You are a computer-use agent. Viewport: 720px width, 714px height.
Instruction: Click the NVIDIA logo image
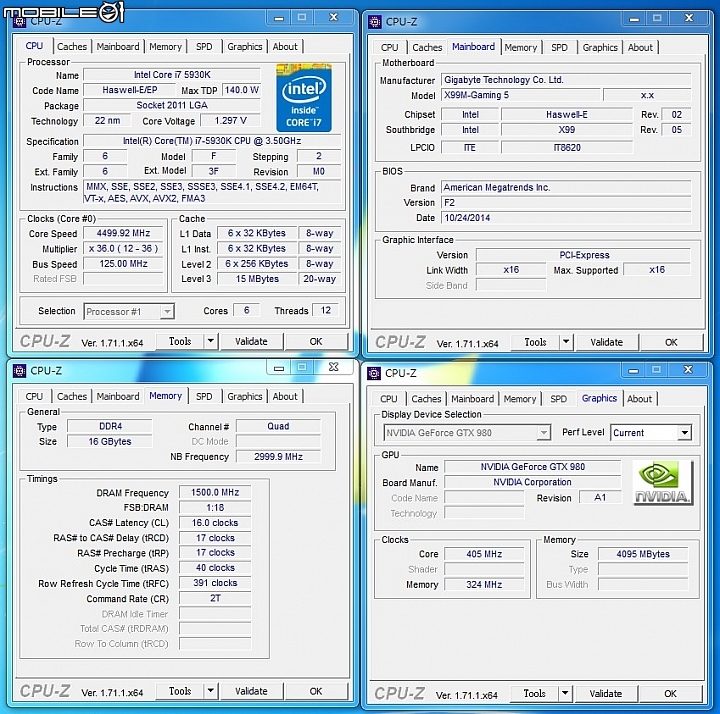(662, 483)
